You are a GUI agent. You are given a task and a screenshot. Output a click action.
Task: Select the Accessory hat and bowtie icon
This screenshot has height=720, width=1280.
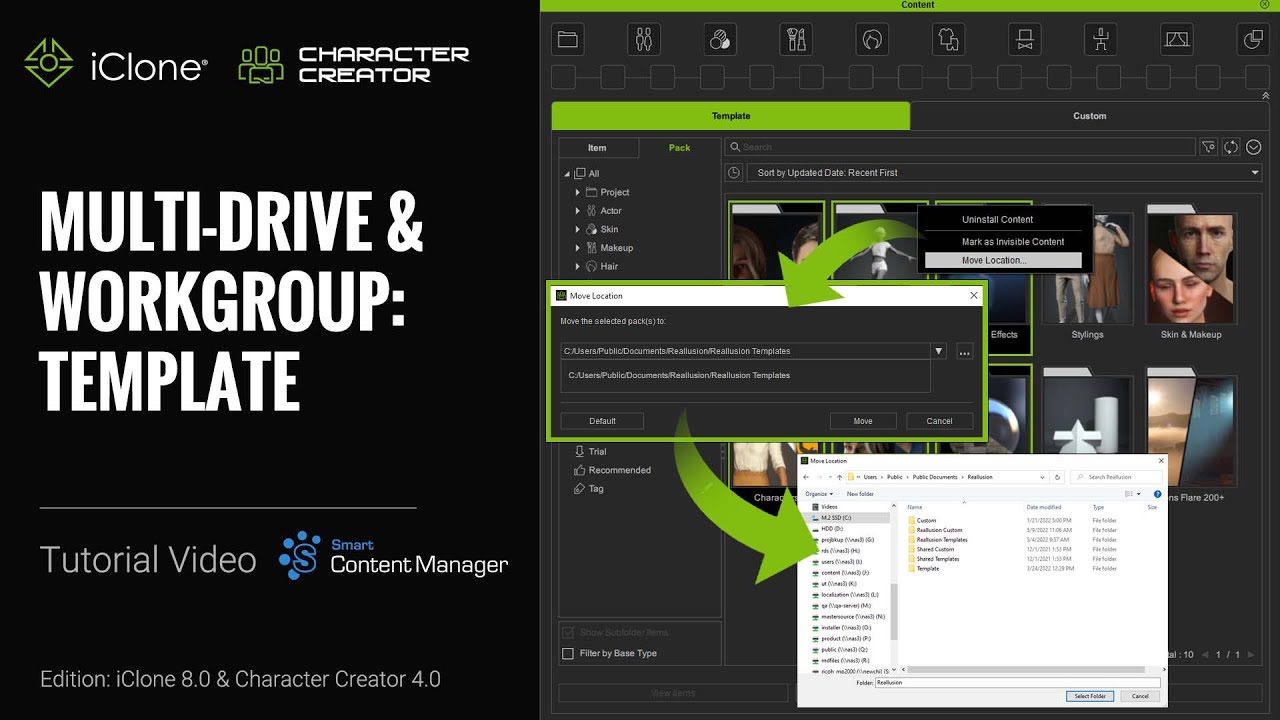[x=1024, y=39]
